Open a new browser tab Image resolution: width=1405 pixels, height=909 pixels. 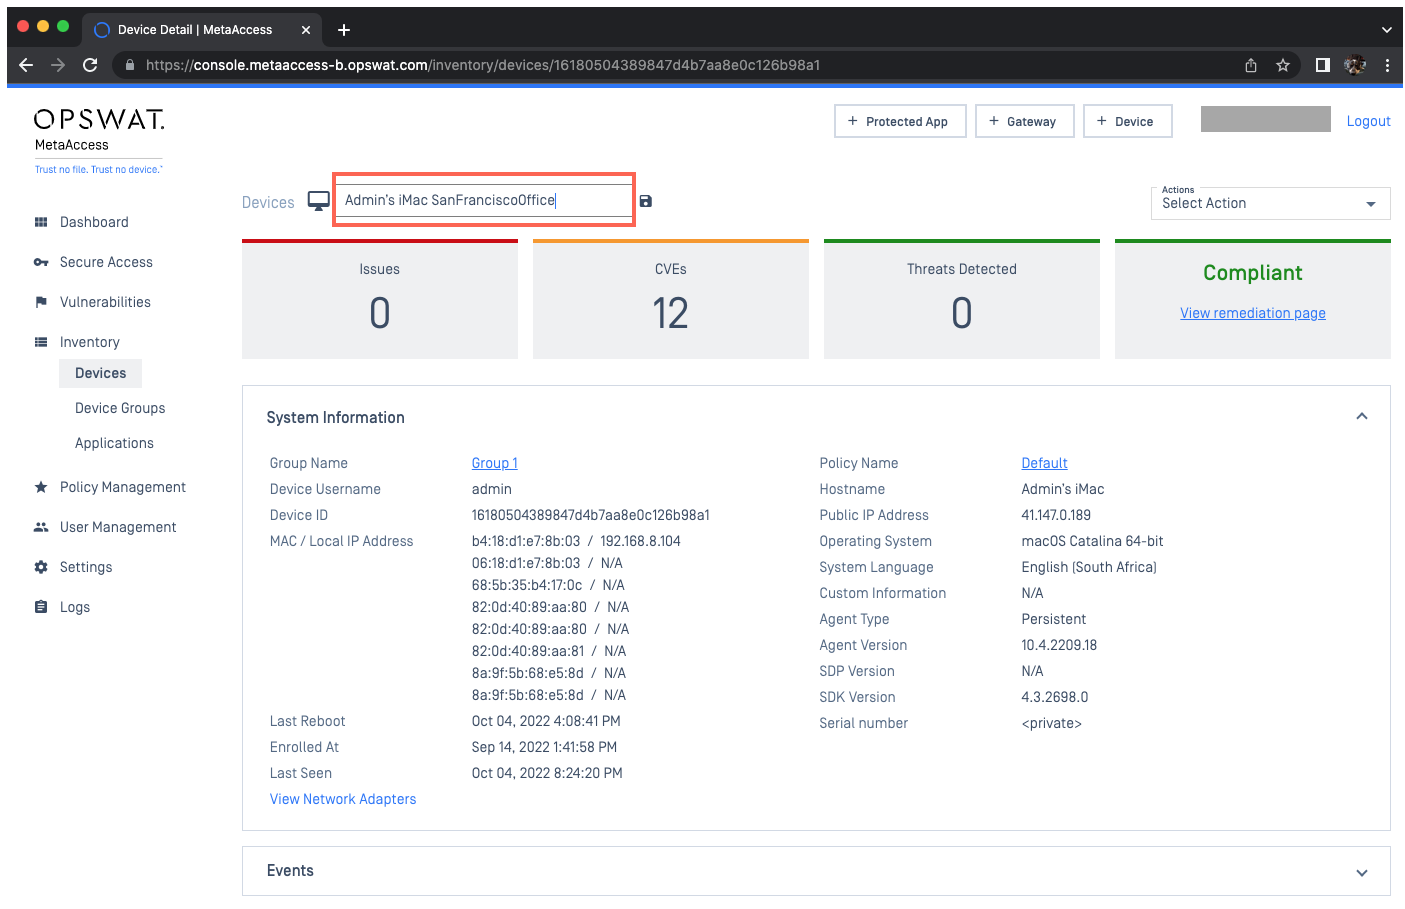pos(344,30)
